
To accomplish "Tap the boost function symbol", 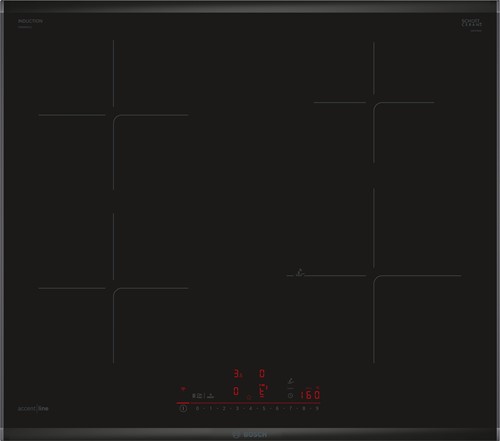I will (x=210, y=396).
